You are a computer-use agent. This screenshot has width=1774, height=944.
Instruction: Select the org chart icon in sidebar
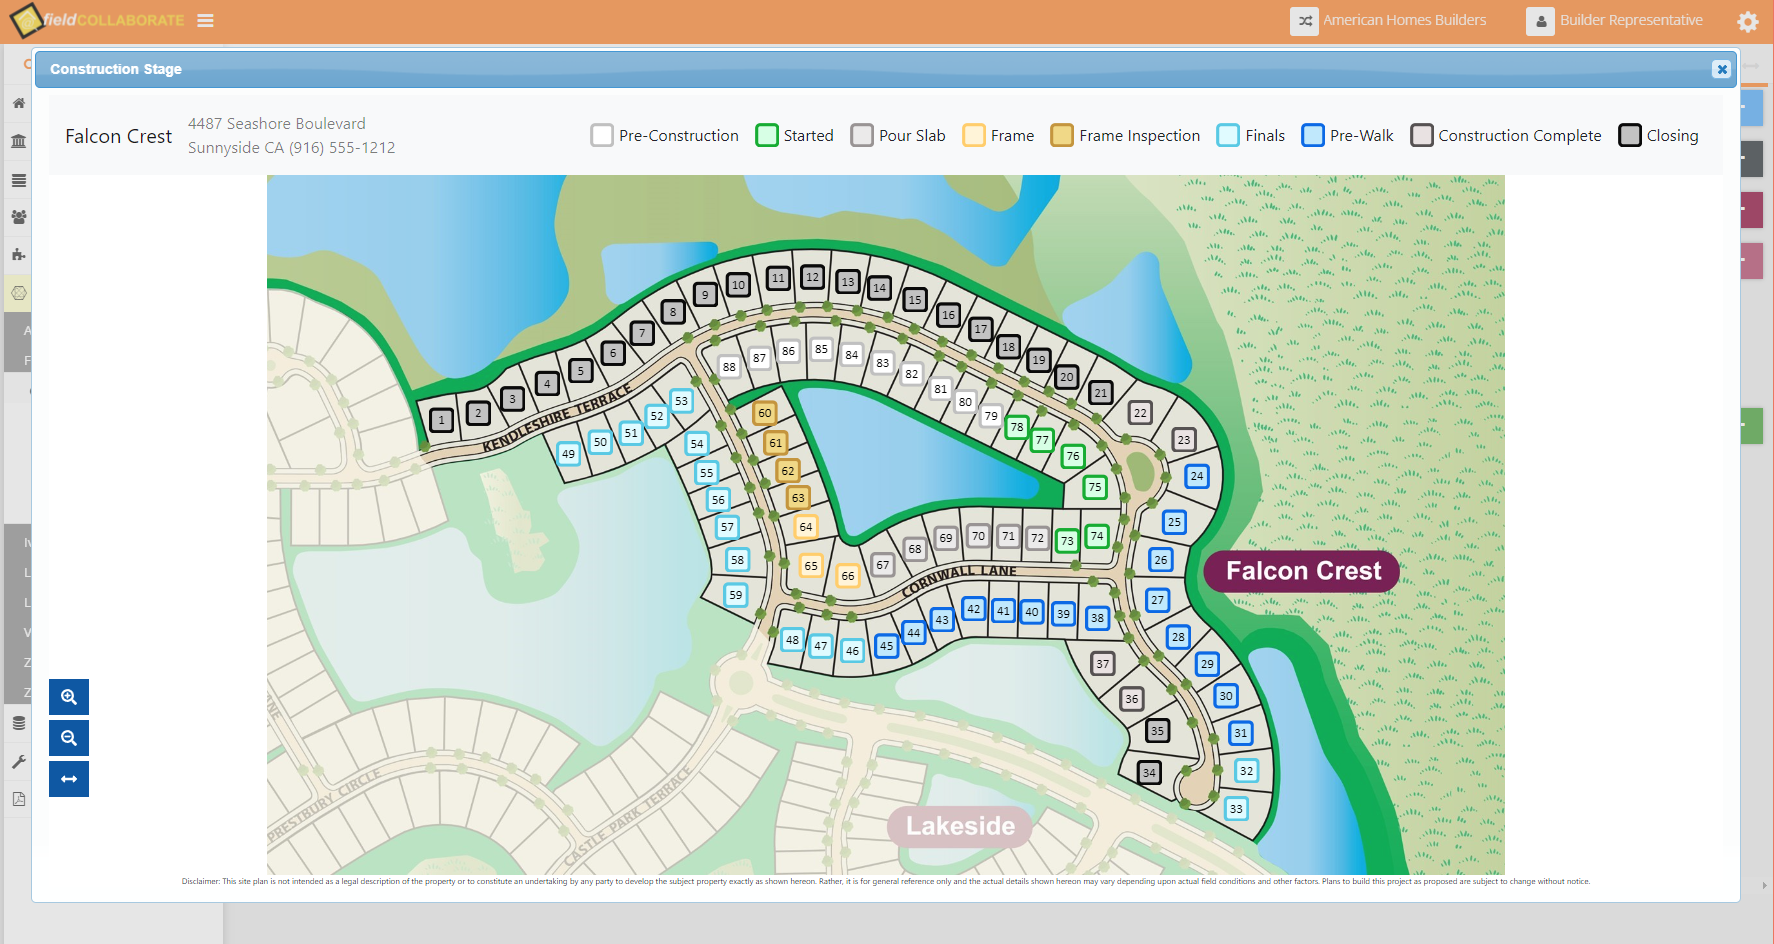click(18, 254)
